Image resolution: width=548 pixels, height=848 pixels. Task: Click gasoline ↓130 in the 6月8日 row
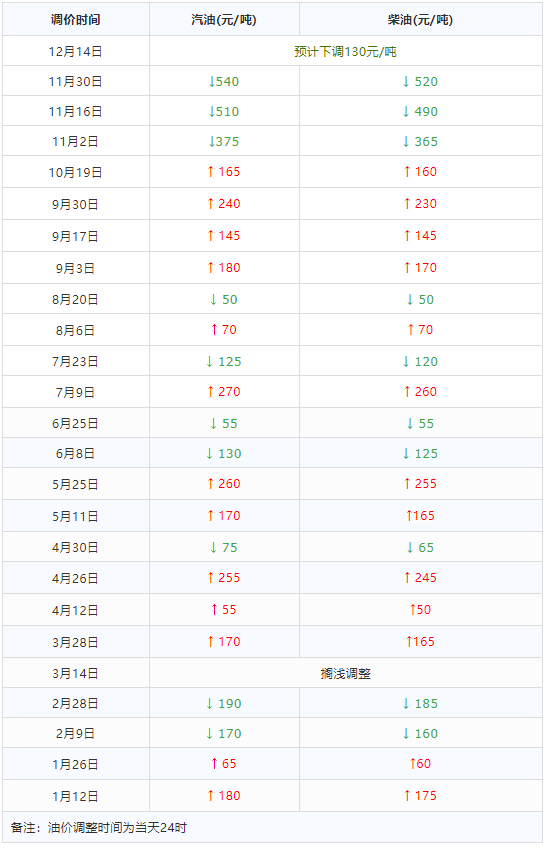(x=224, y=454)
